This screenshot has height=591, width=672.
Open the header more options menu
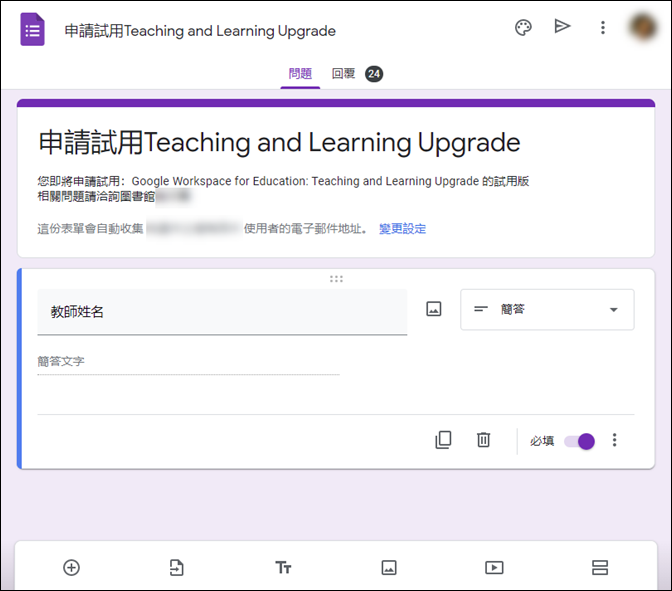point(603,28)
